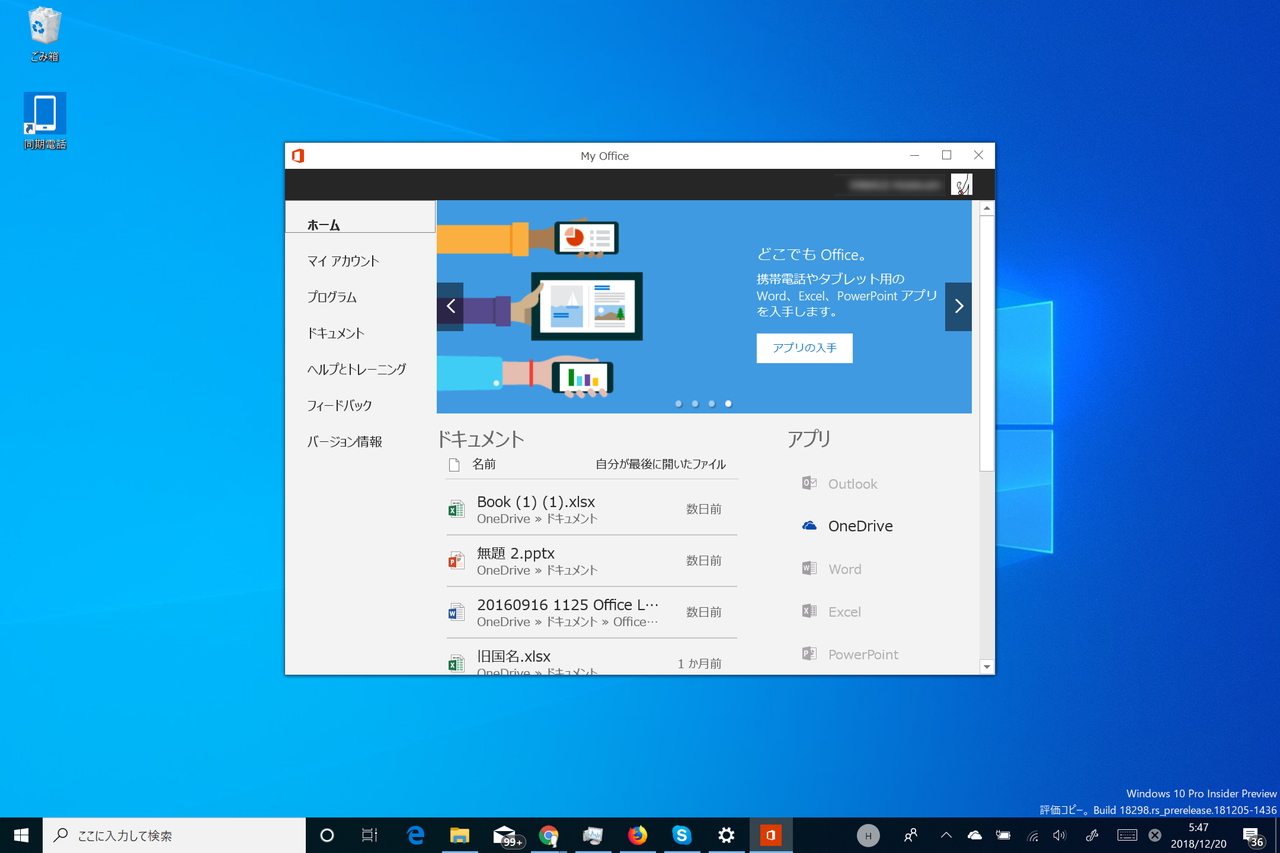The height and width of the screenshot is (853, 1280).
Task: Launch Excel from the アプリ list
Action: point(831,612)
